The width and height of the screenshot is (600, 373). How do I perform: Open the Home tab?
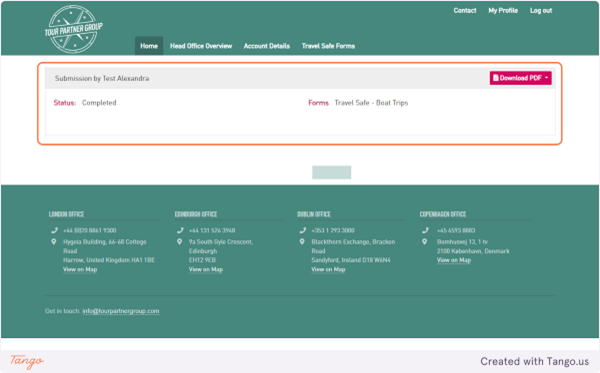(149, 46)
